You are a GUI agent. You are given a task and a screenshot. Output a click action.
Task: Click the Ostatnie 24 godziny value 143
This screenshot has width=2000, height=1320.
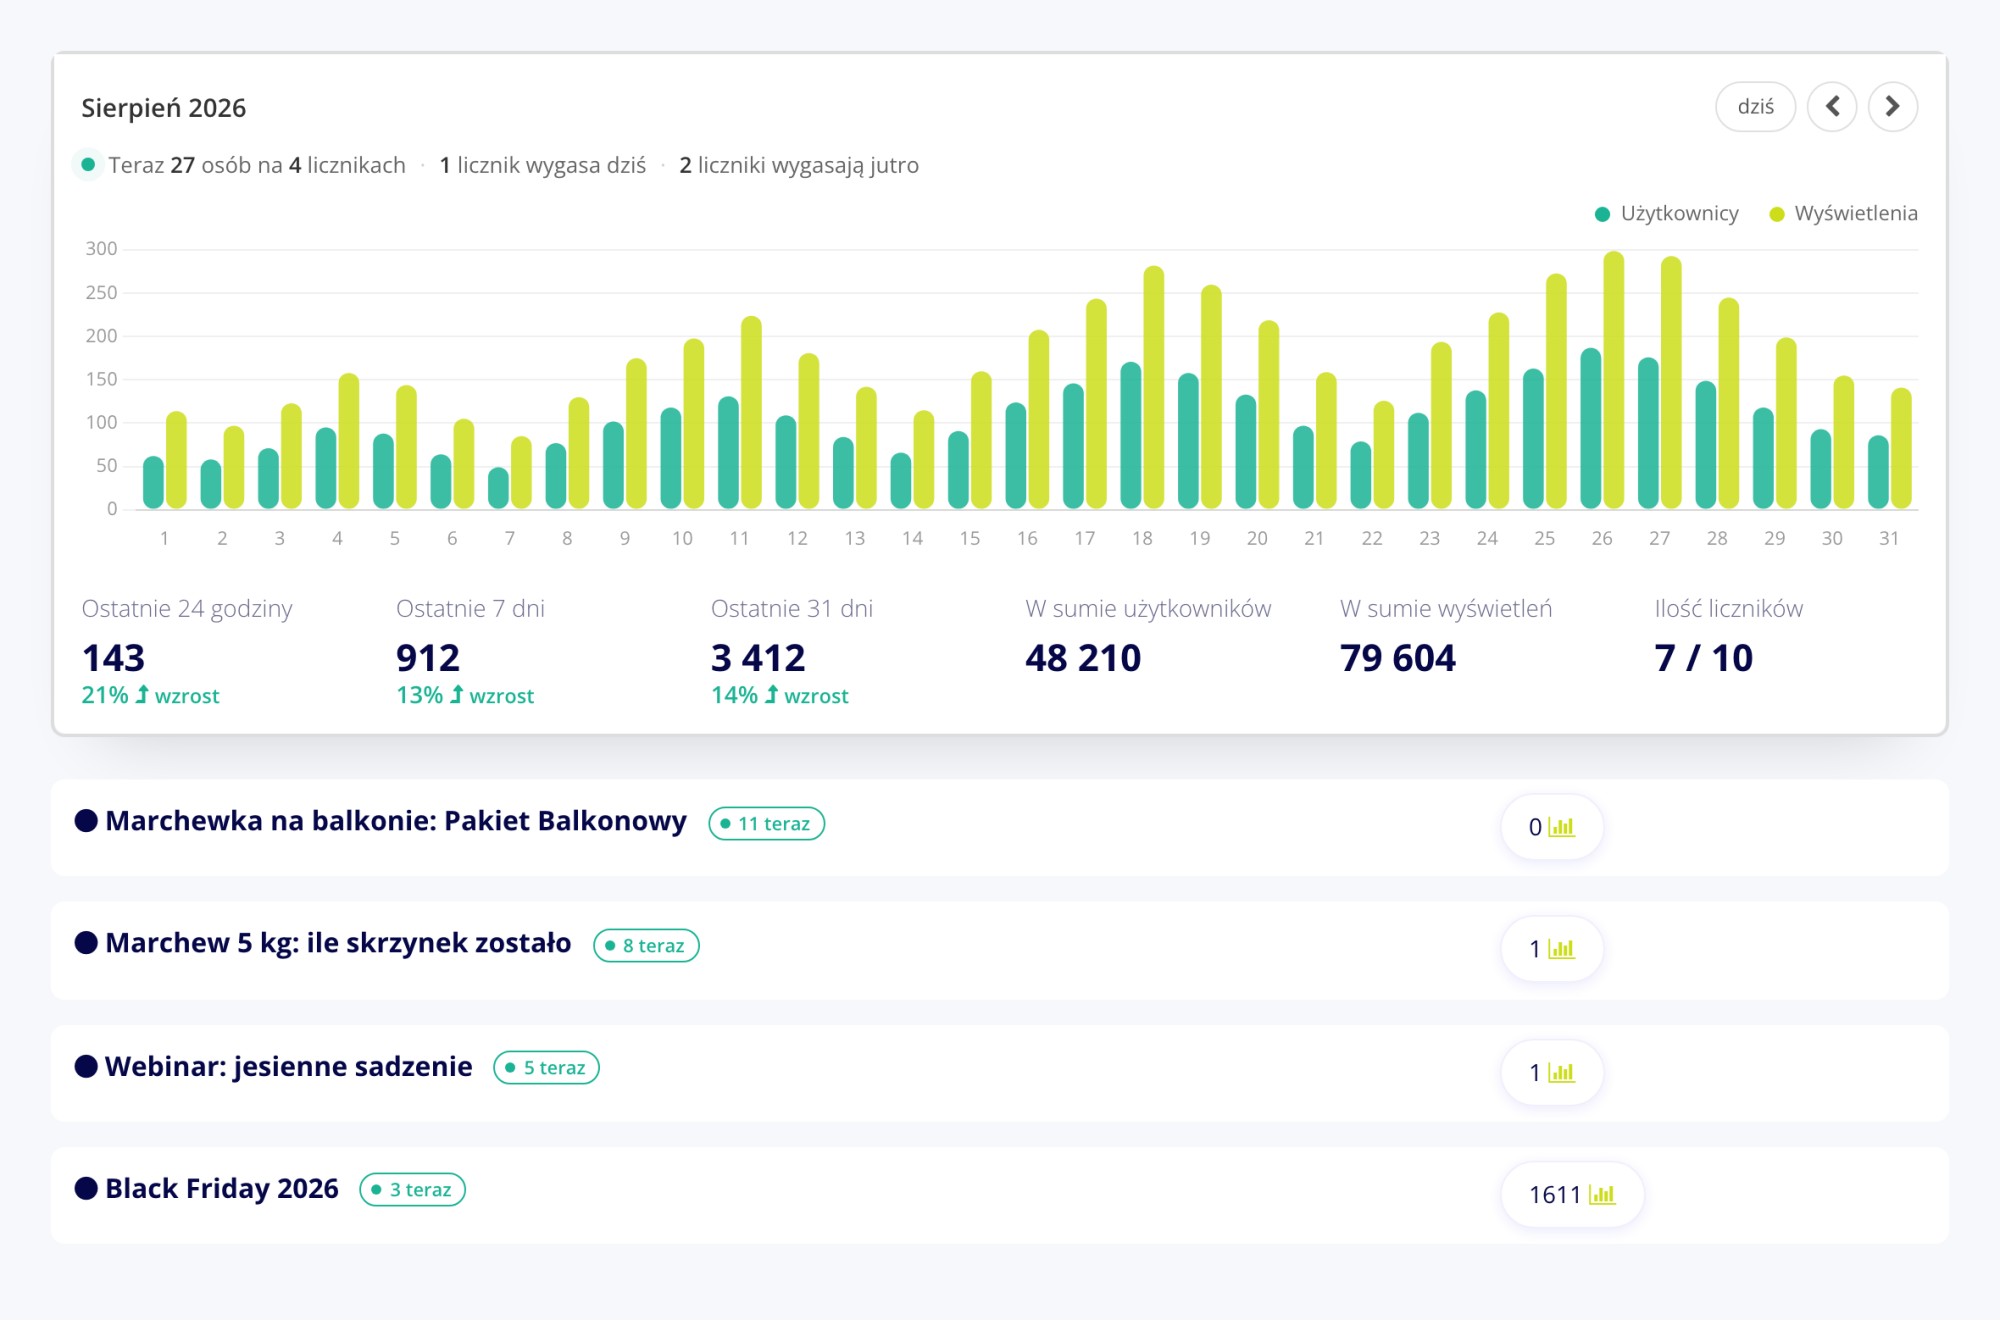[x=113, y=658]
